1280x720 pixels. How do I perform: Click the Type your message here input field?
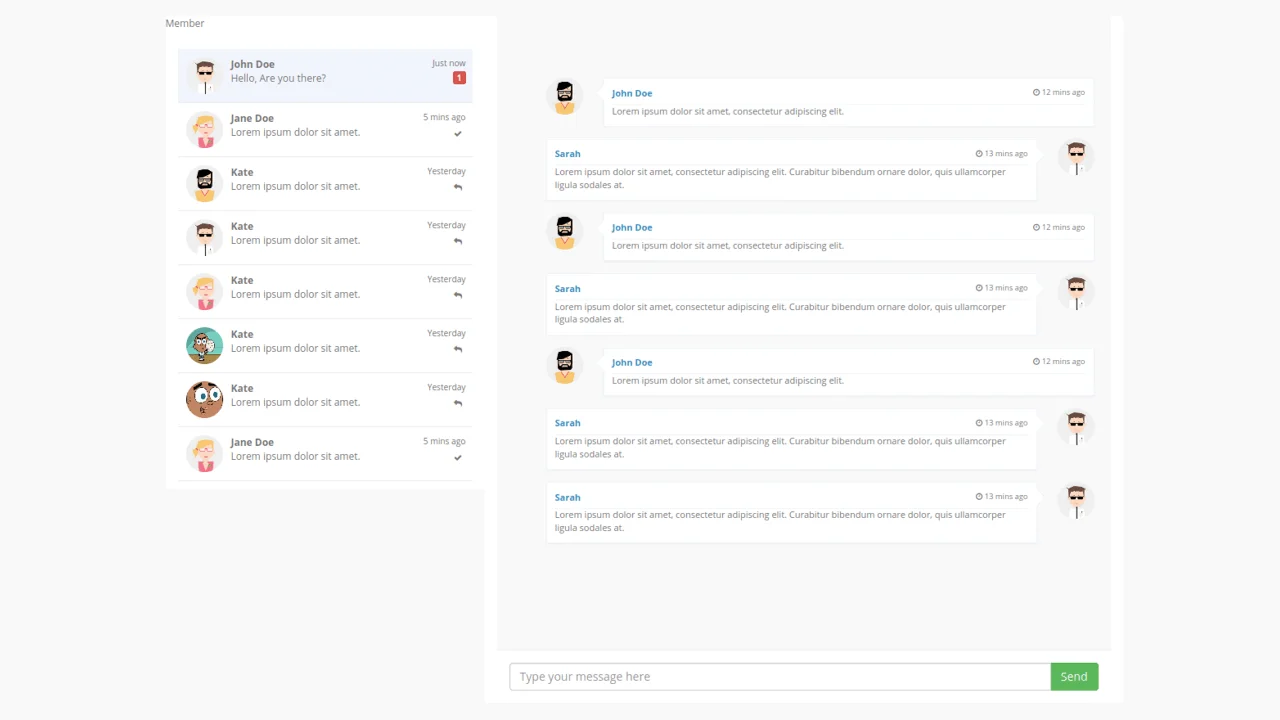(780, 676)
